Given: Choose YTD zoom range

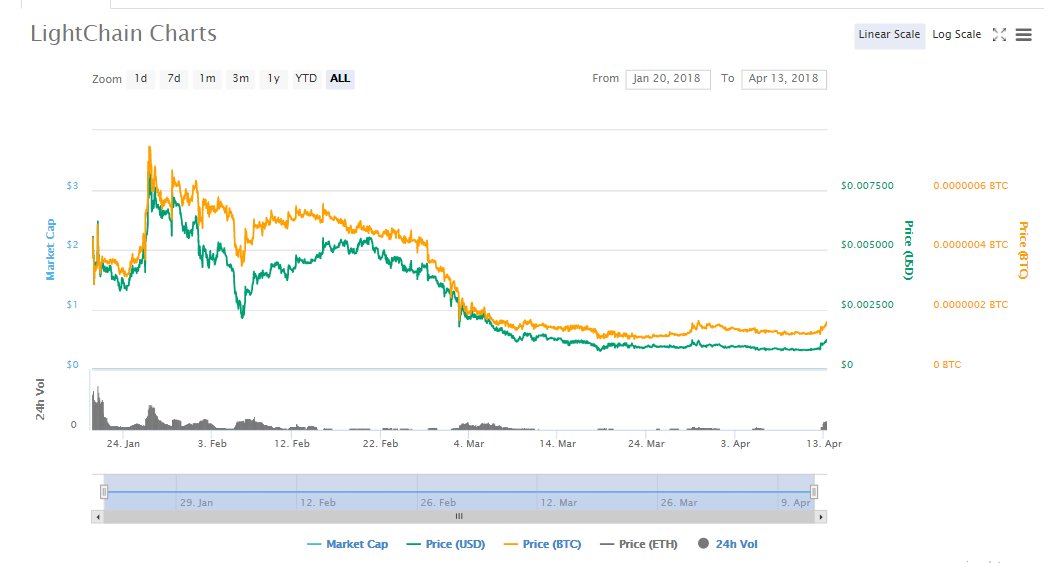Looking at the screenshot, I should [x=306, y=78].
